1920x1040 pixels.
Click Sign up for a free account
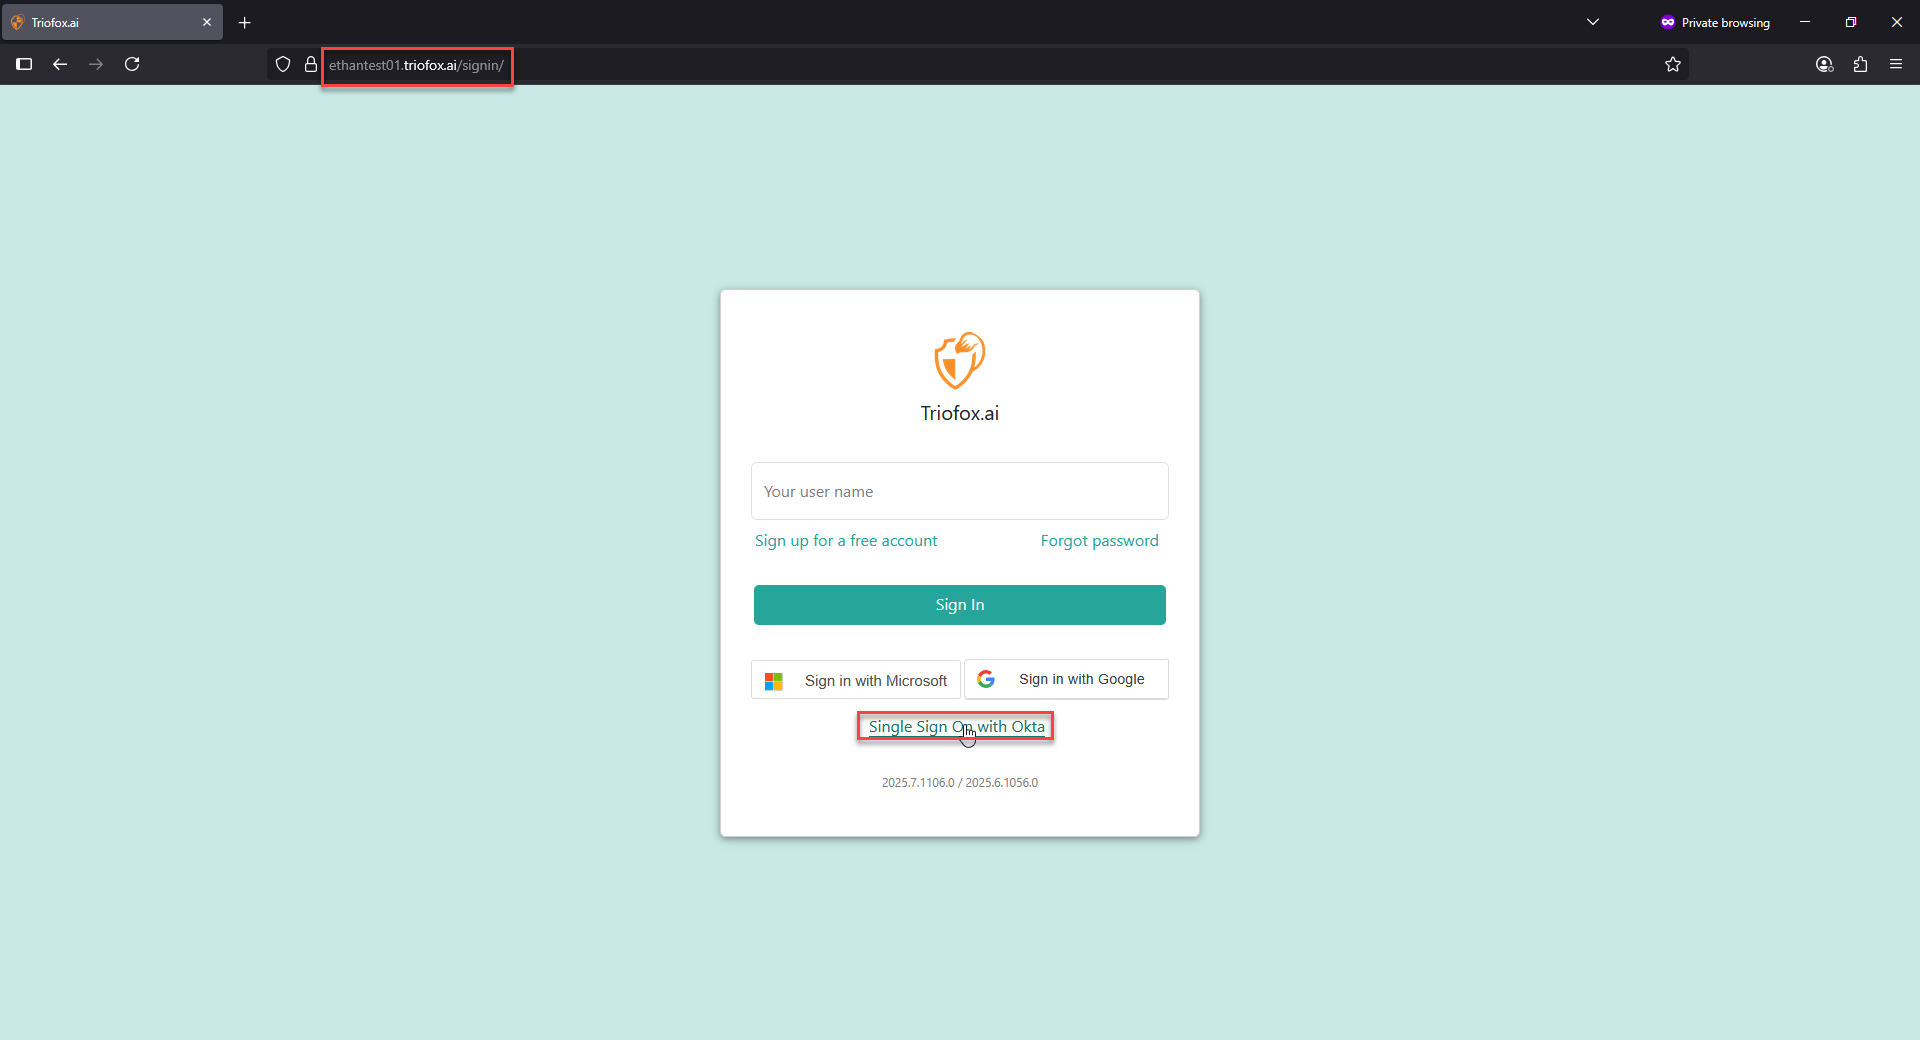846,541
